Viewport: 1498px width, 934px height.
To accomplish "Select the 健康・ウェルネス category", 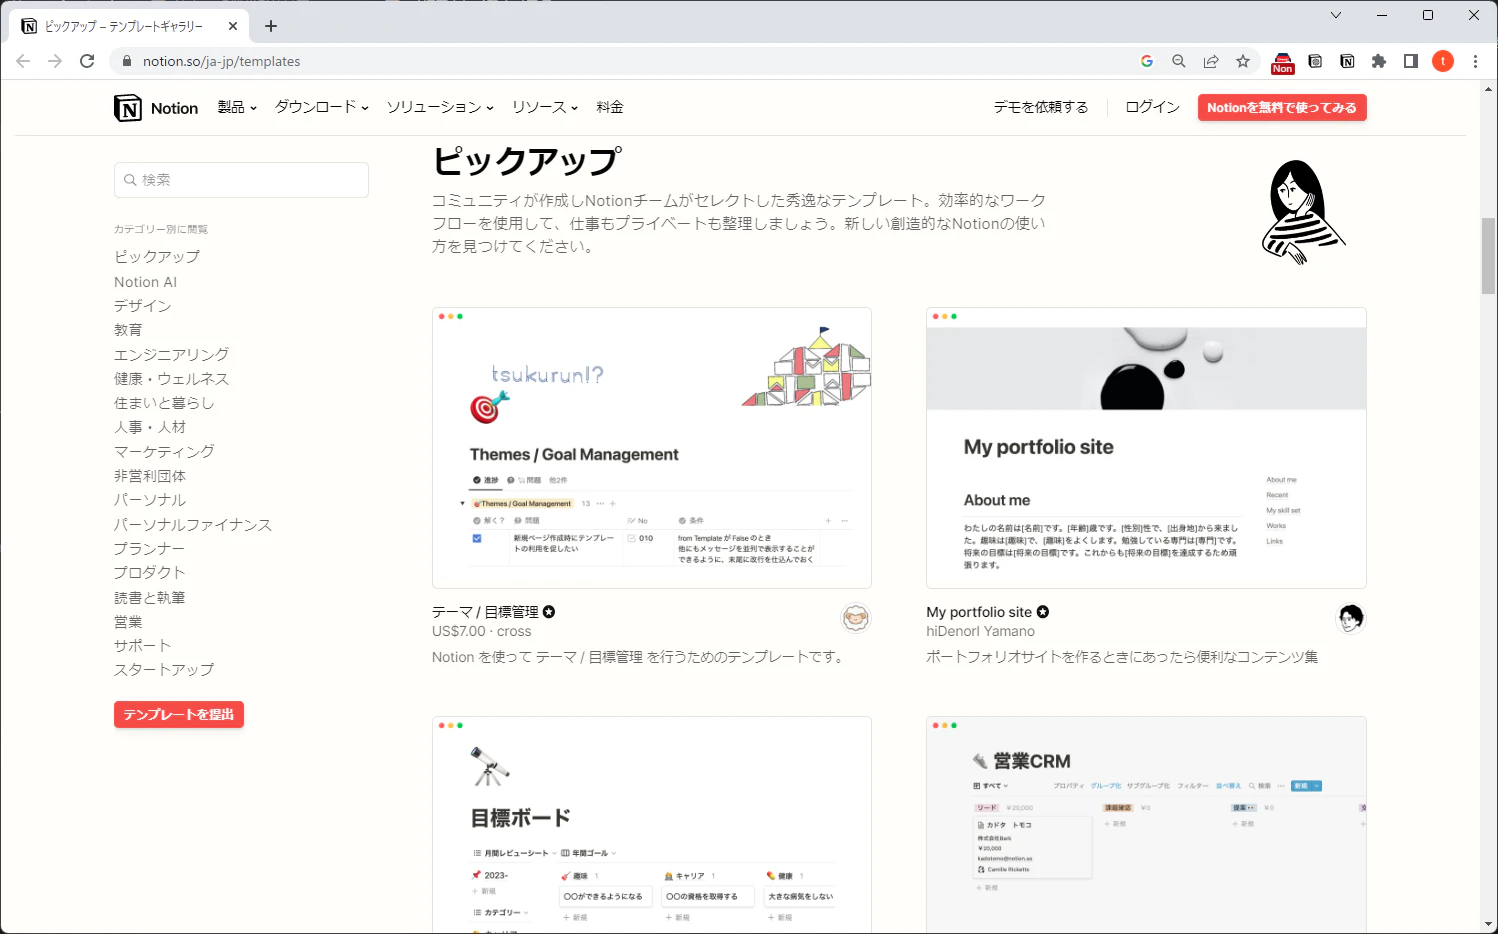I will click(x=172, y=379).
